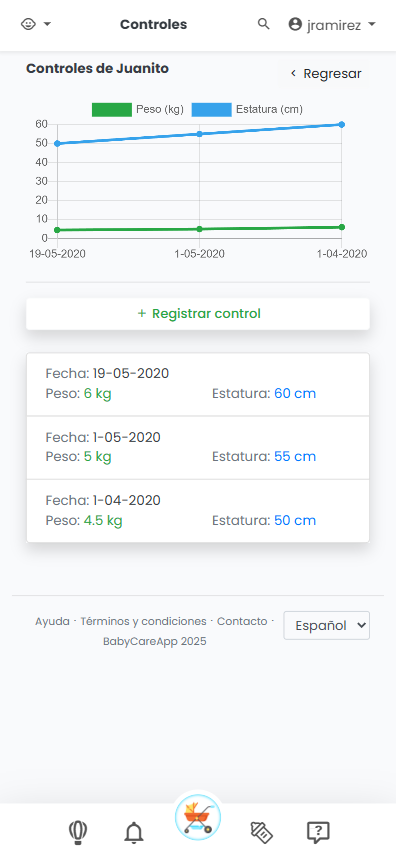Click the search magnifier icon
This screenshot has height=863, width=396.
[x=264, y=24]
